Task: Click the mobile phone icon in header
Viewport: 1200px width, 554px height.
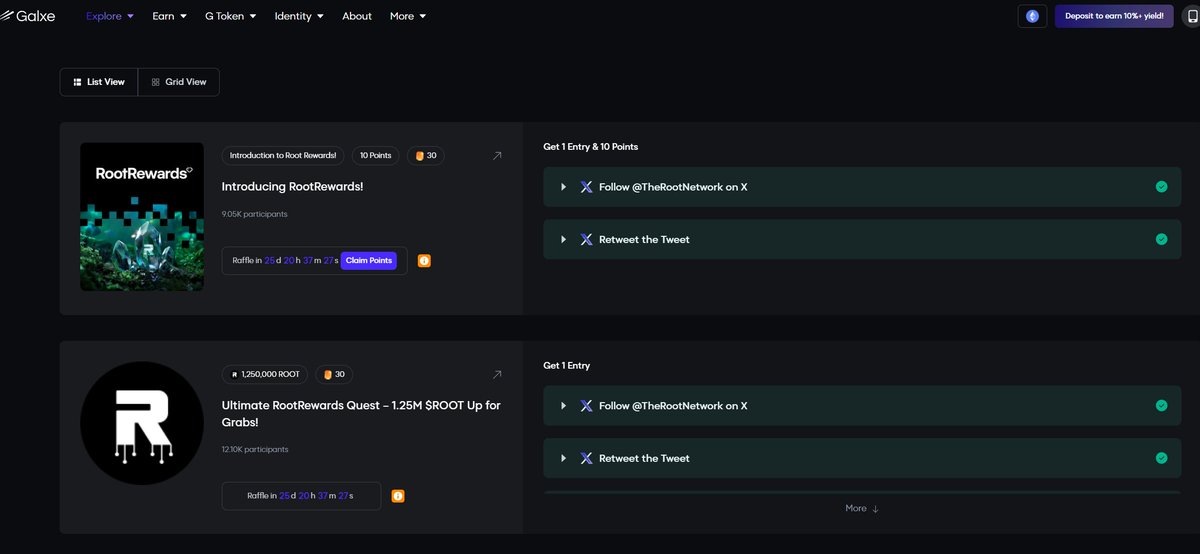Action: [x=1192, y=16]
